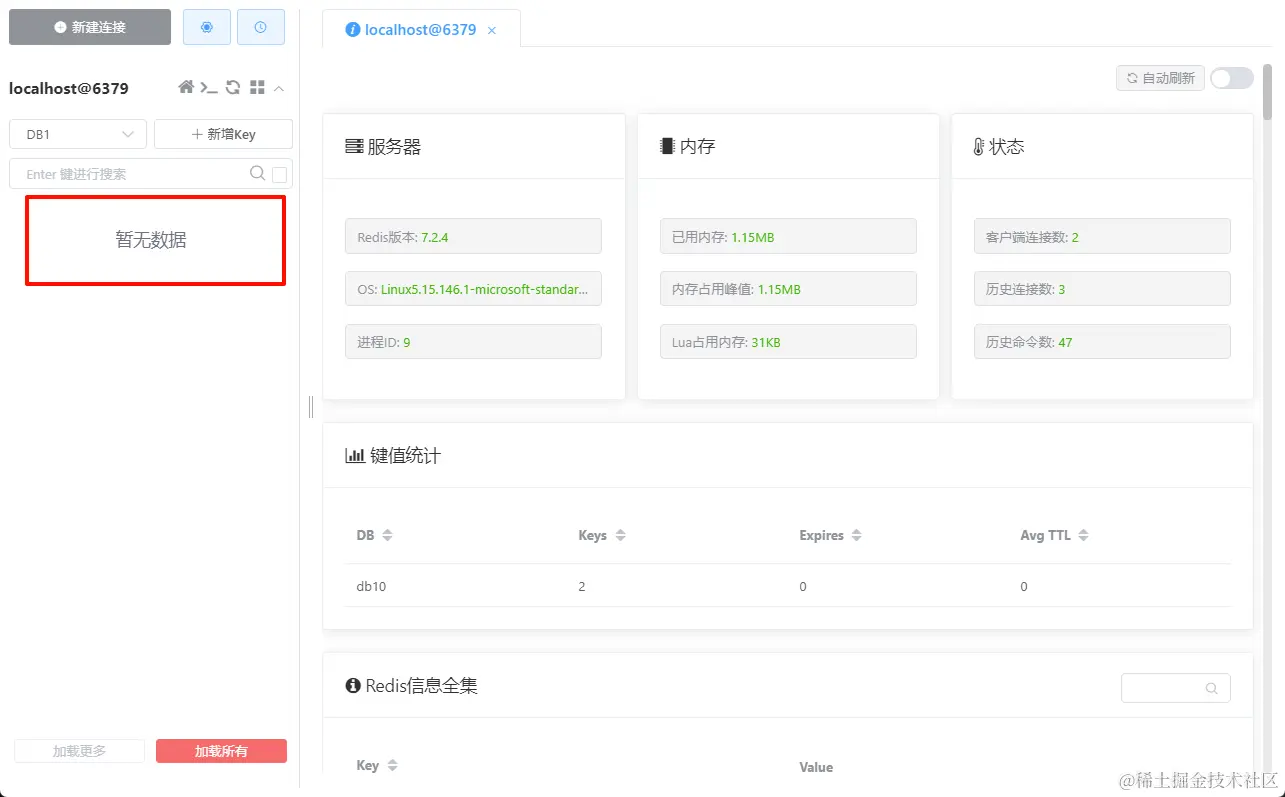
Task: Click the 加载更多 button
Action: 79,751
